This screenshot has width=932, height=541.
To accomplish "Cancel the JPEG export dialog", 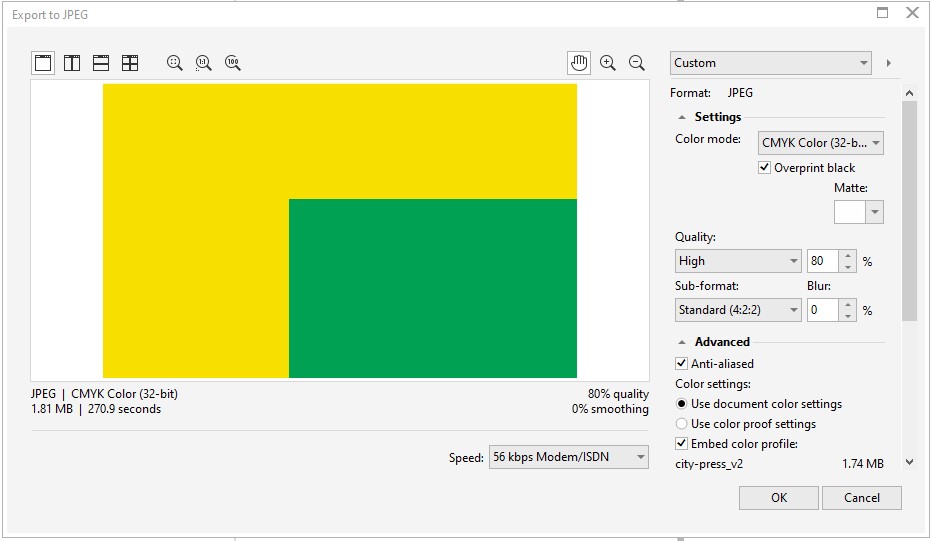I will [861, 498].
